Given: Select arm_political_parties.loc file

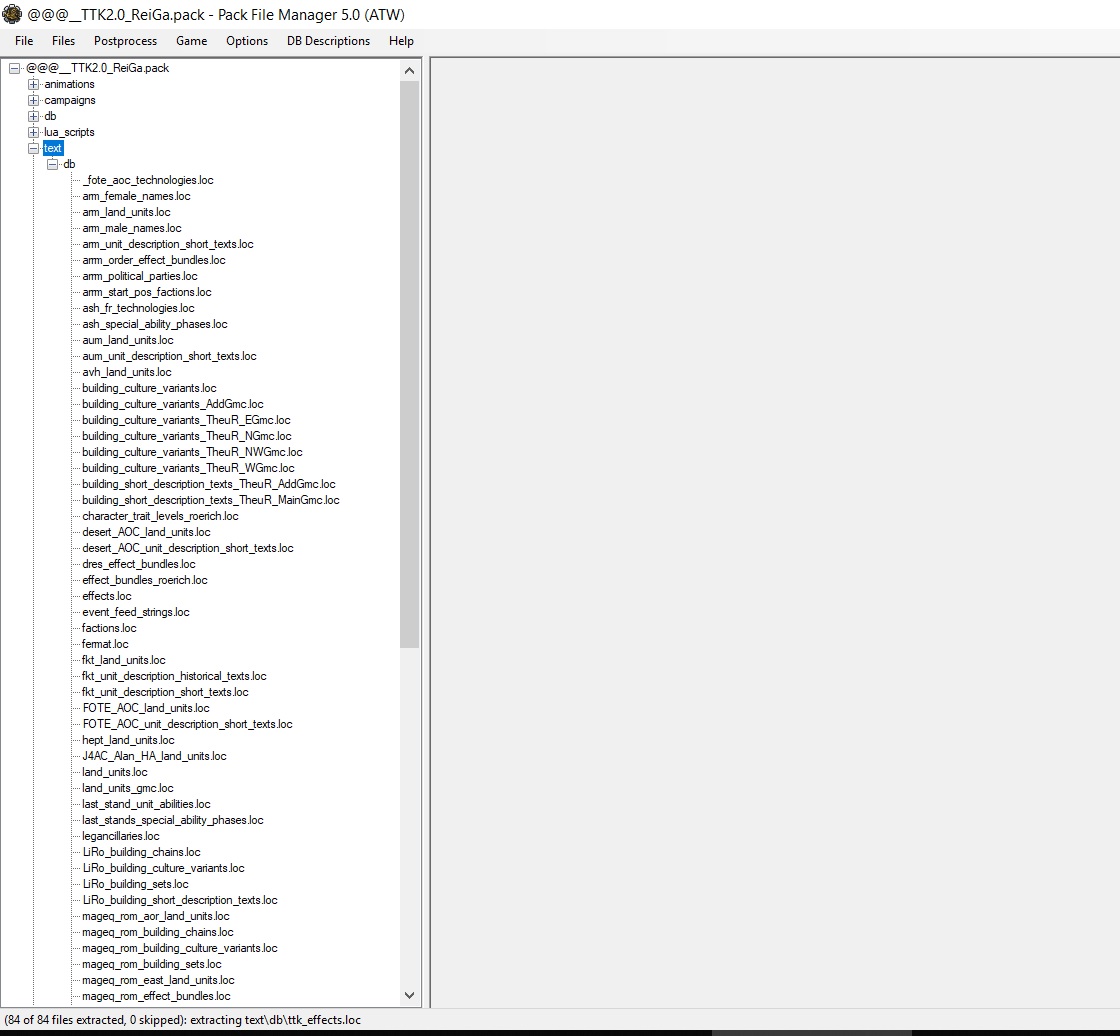Looking at the screenshot, I should coord(140,276).
